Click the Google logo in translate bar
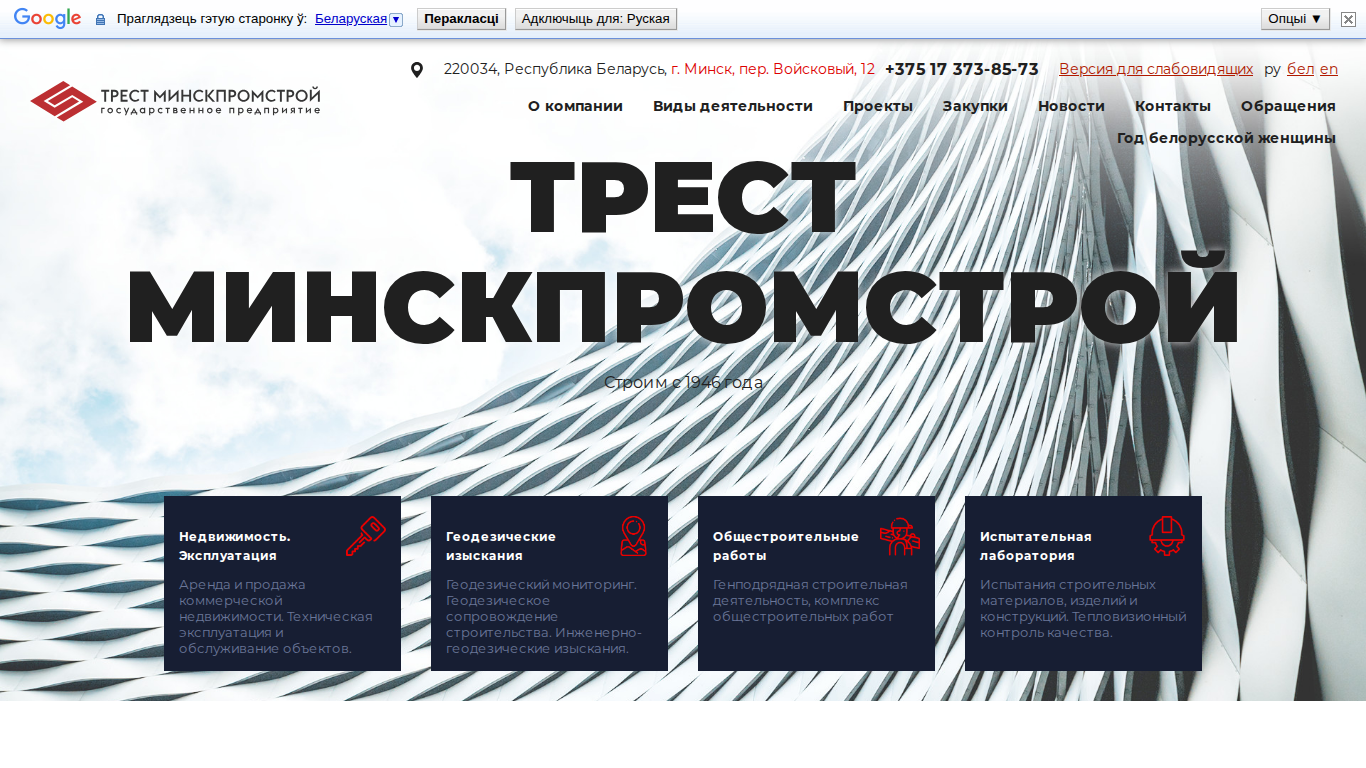This screenshot has width=1366, height=768. coord(47,18)
